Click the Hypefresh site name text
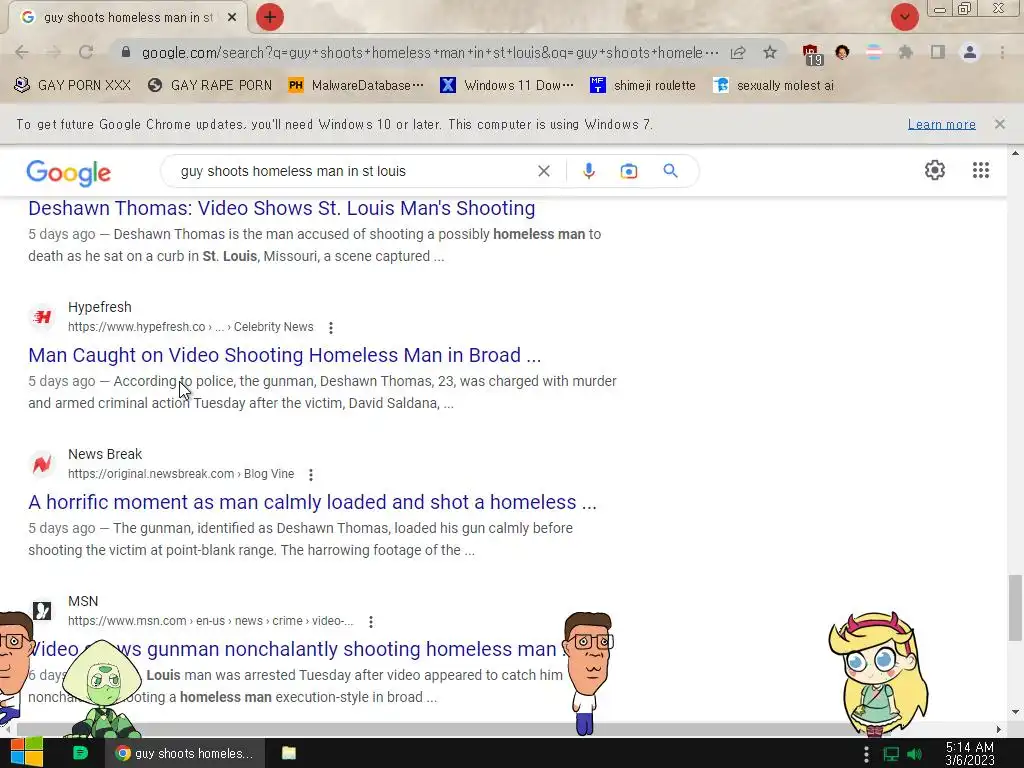Screen dimensions: 1024x768 100,307
